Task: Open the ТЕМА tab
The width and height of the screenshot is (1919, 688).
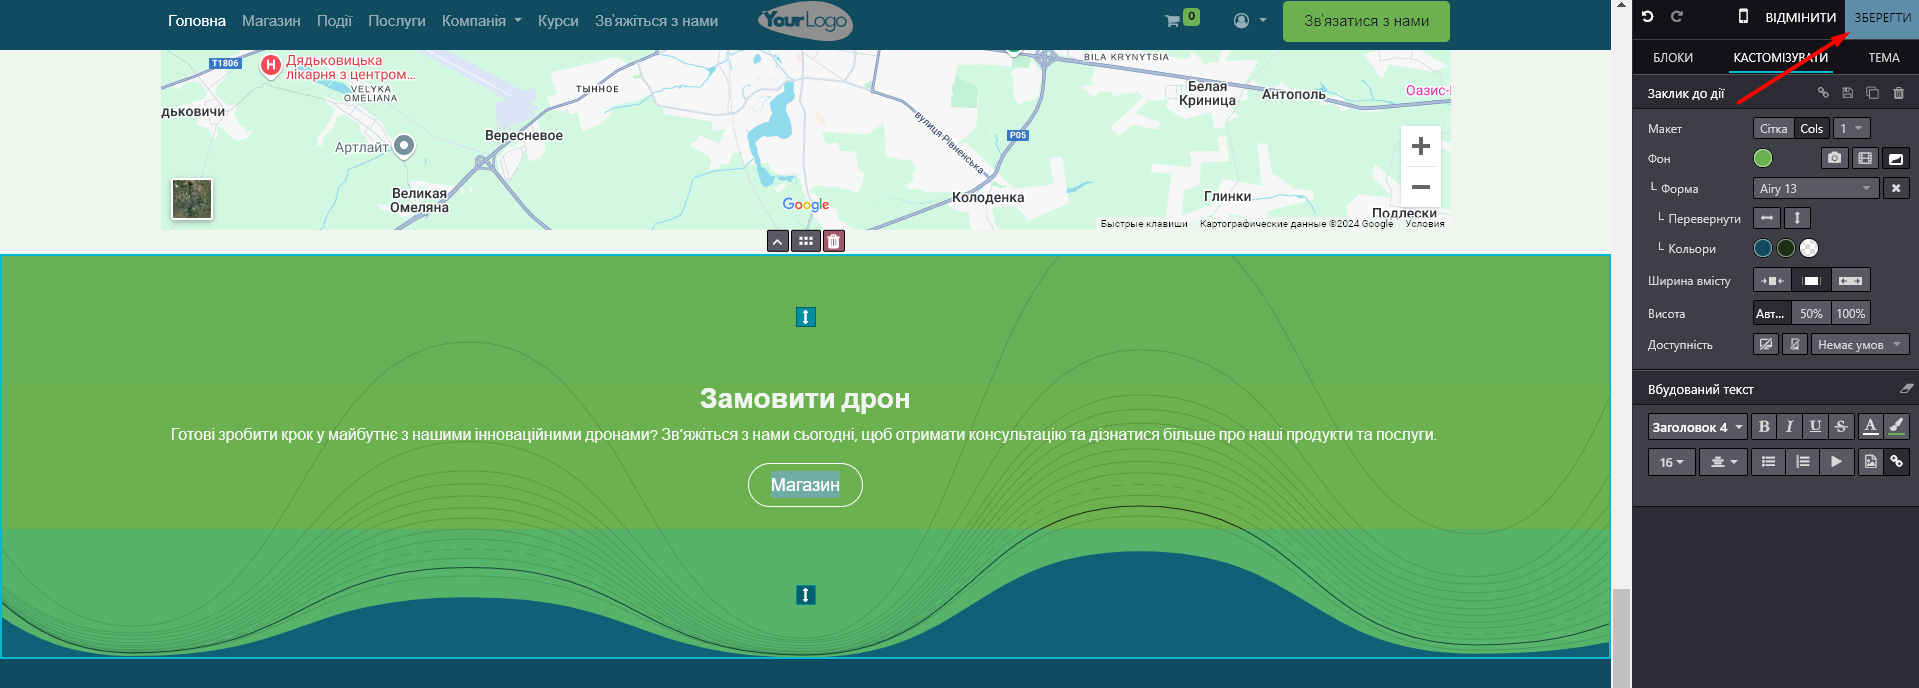Action: (1883, 58)
